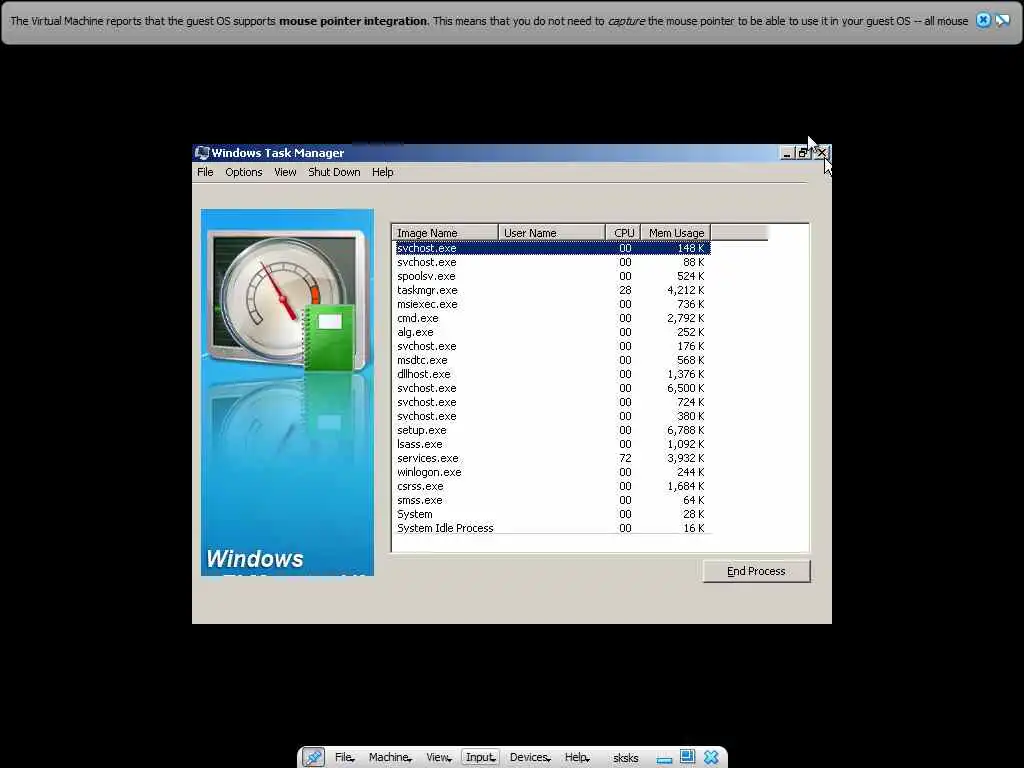Image resolution: width=1024 pixels, height=768 pixels.
Task: Select the svchost.exe row using 88 K
Action: 552,262
